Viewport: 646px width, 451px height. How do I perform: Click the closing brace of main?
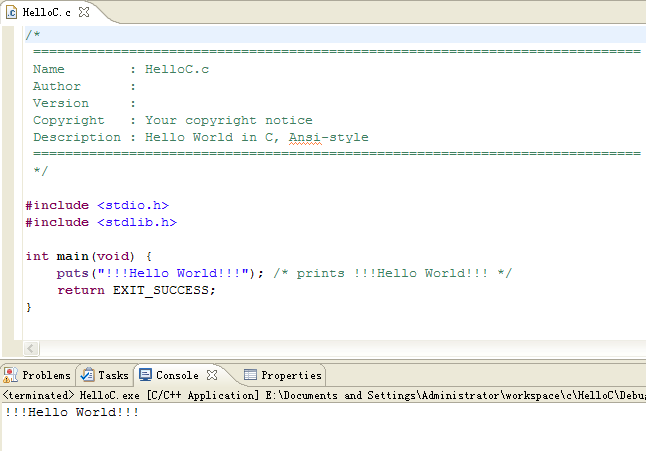click(28, 307)
